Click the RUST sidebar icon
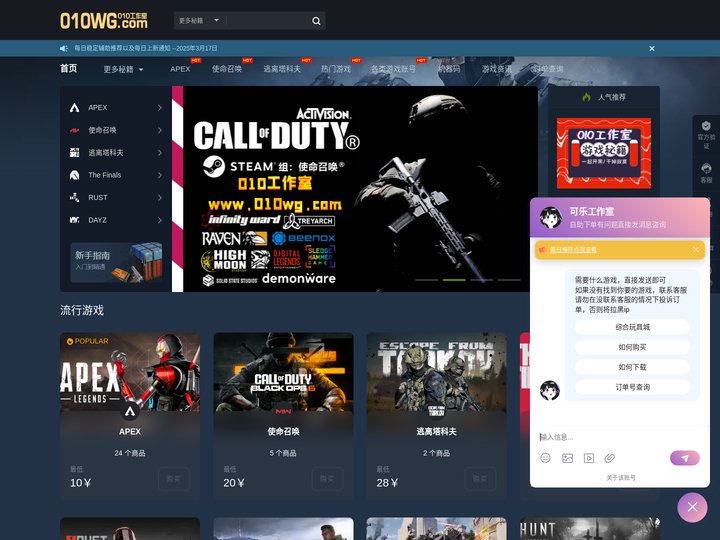The image size is (720, 540). pyautogui.click(x=74, y=197)
